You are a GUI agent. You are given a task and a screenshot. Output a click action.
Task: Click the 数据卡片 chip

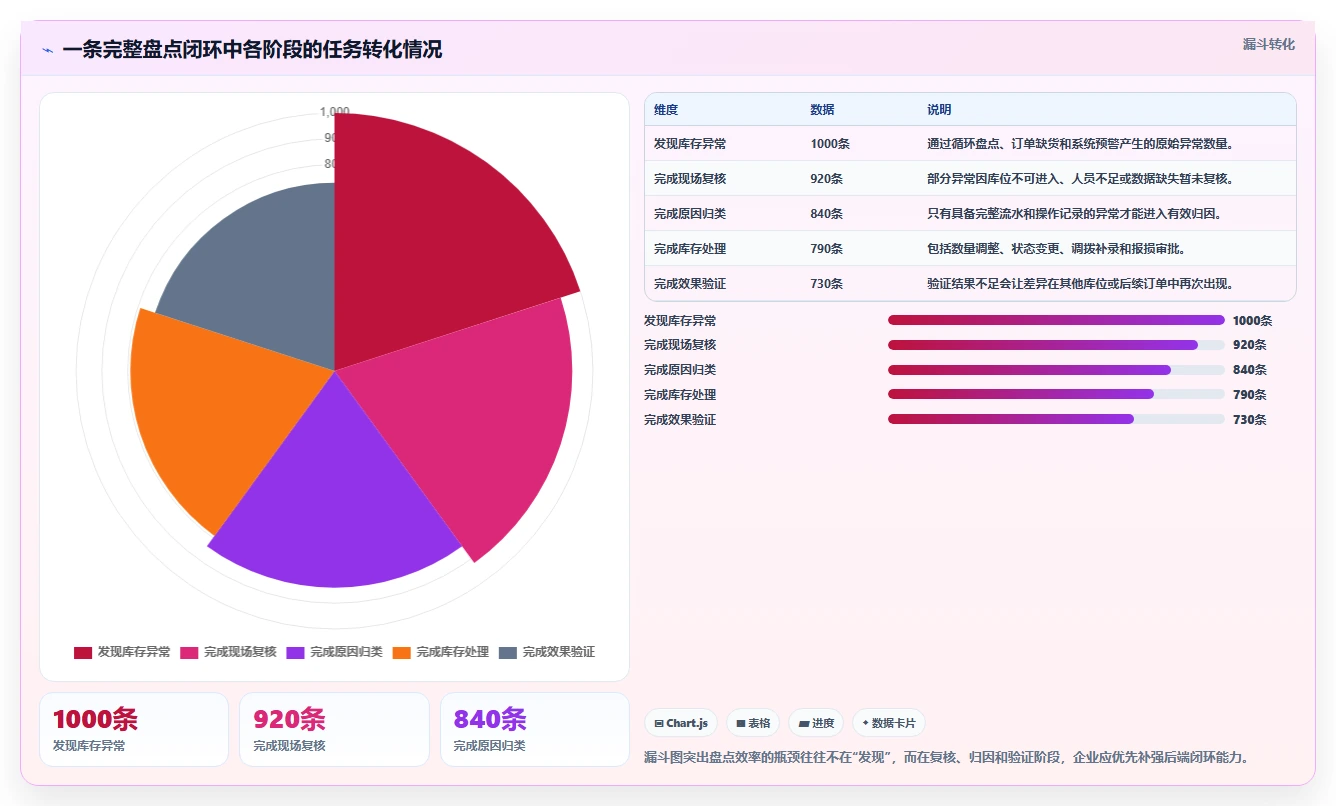coord(889,723)
